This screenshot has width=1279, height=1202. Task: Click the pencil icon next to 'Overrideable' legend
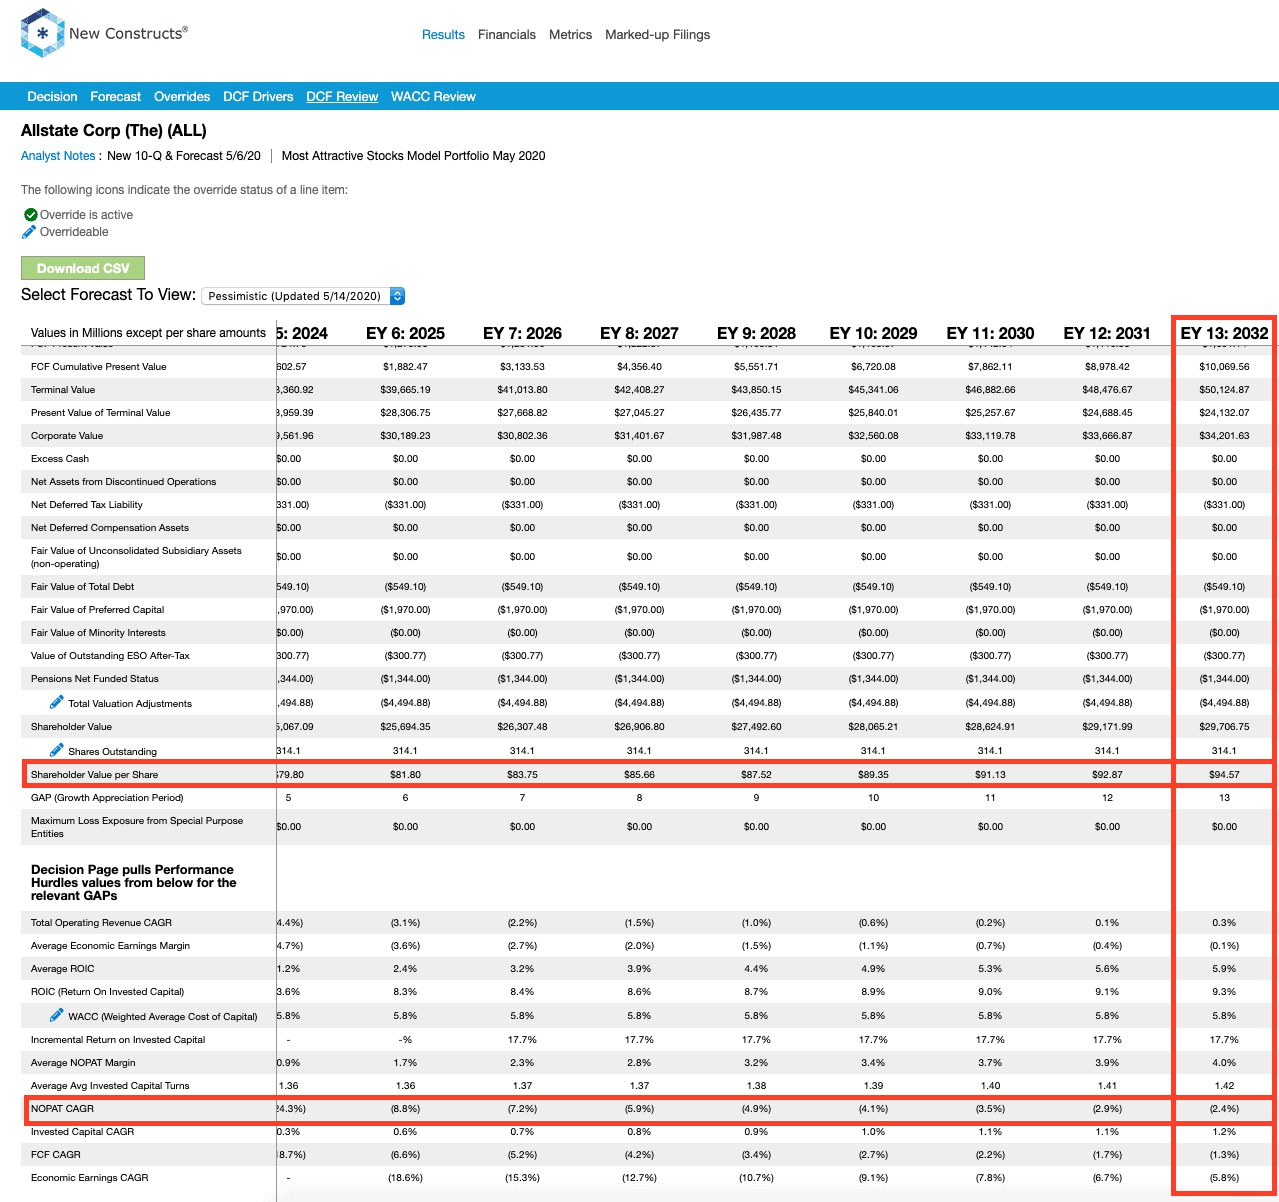point(29,232)
